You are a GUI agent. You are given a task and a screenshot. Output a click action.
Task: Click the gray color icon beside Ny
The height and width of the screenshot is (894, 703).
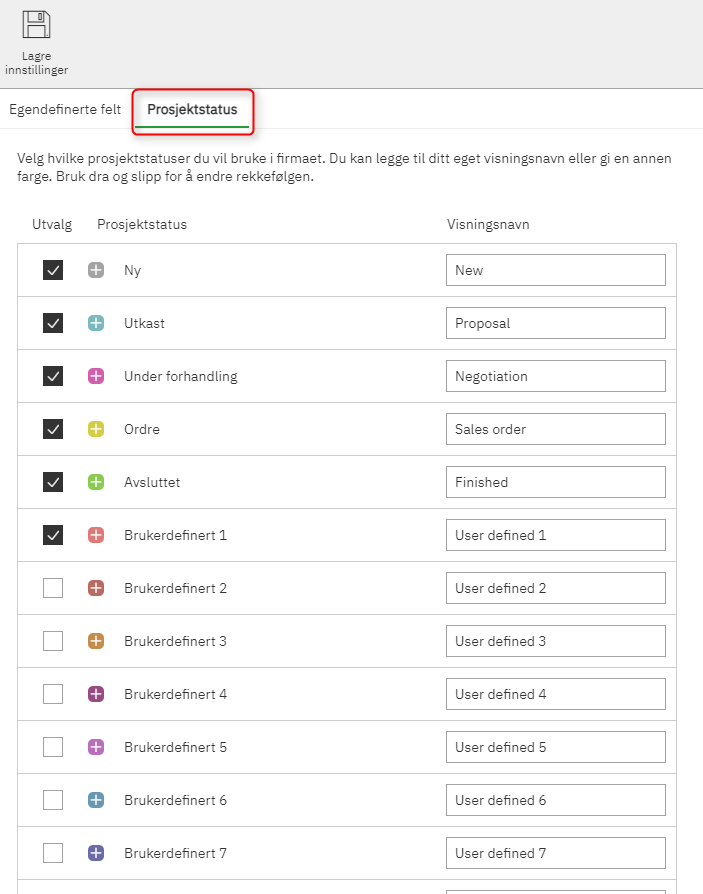pyautogui.click(x=96, y=270)
